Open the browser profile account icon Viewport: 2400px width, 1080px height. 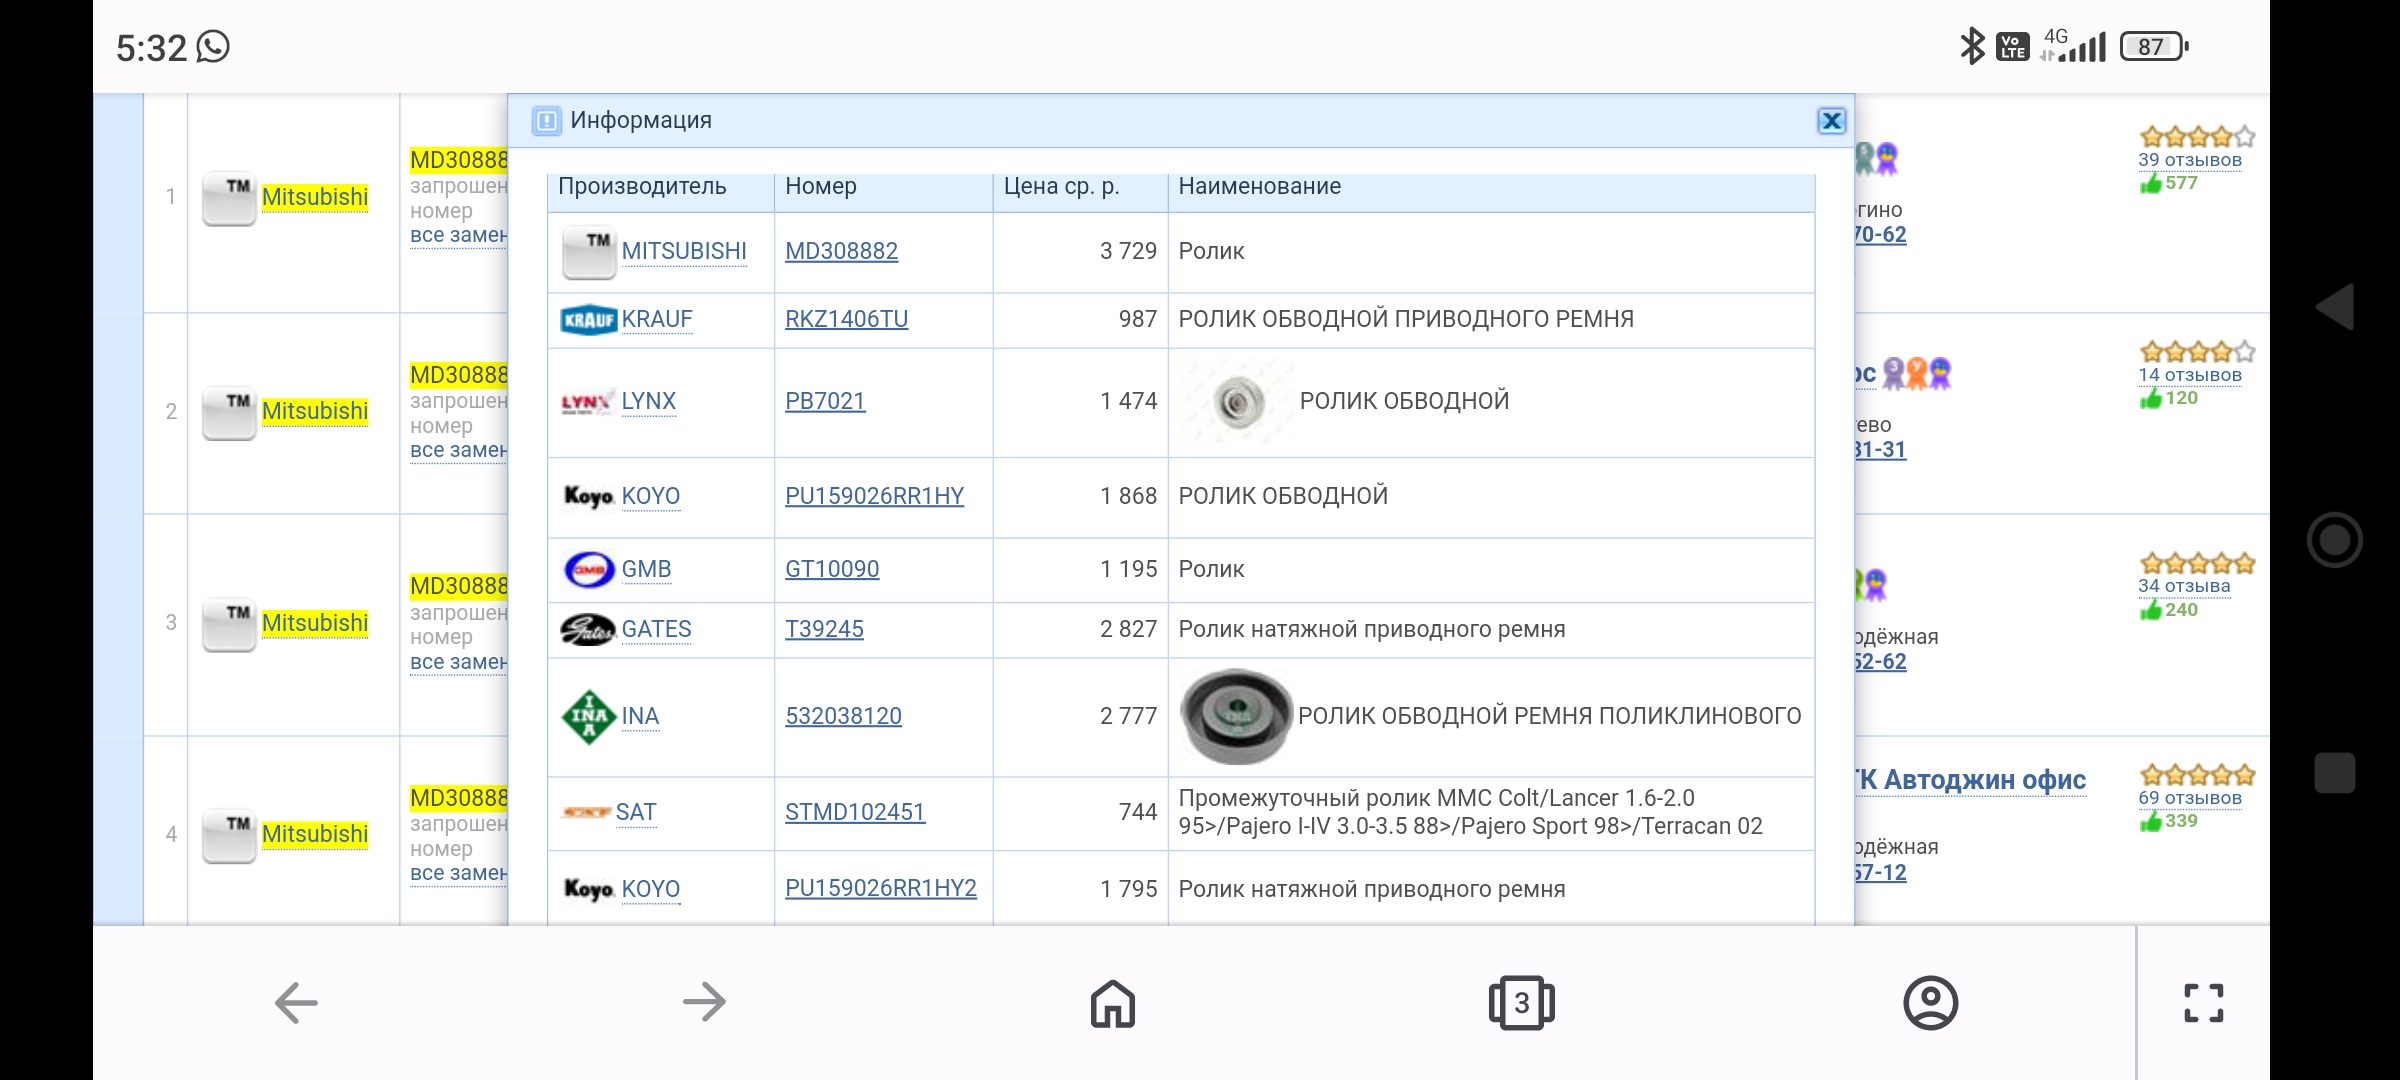(x=1930, y=1002)
